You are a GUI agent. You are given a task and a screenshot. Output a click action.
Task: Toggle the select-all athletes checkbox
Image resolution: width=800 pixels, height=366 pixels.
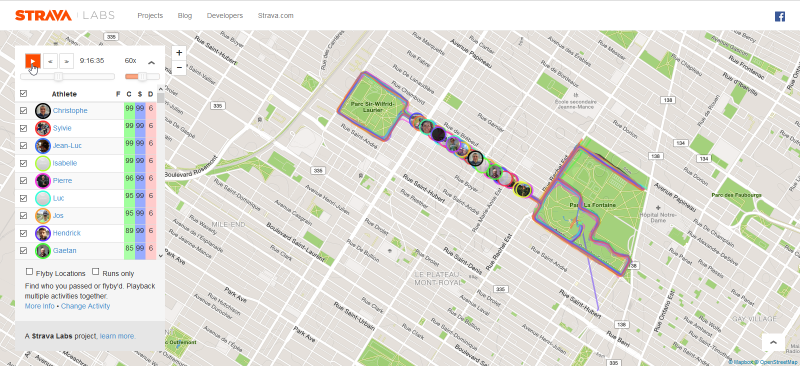(x=23, y=93)
